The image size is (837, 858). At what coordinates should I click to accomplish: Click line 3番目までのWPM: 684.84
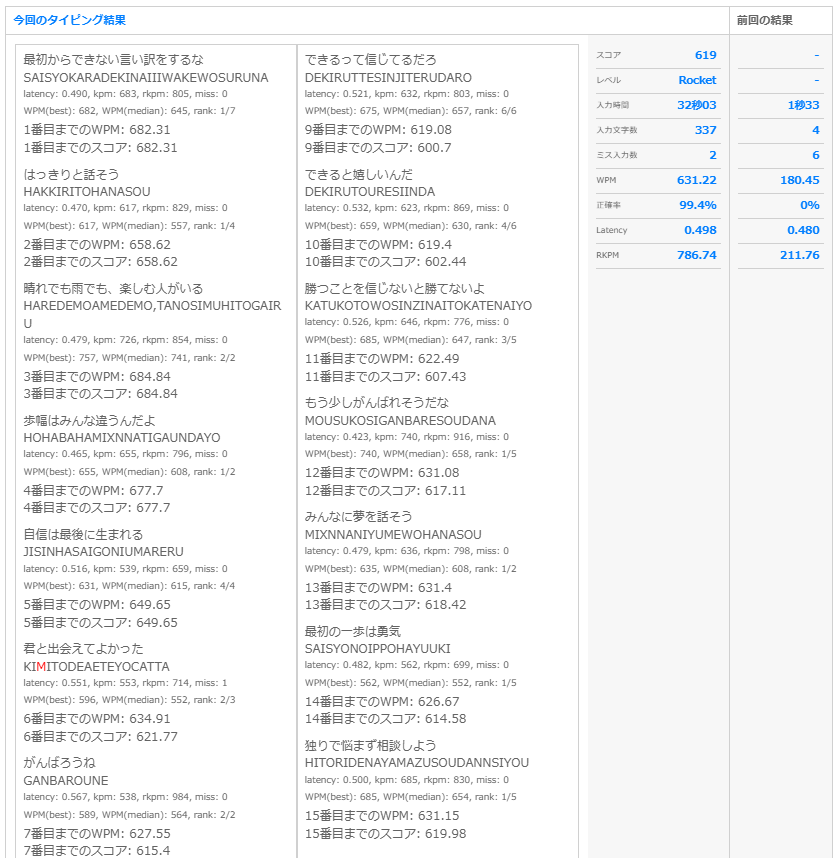point(97,376)
